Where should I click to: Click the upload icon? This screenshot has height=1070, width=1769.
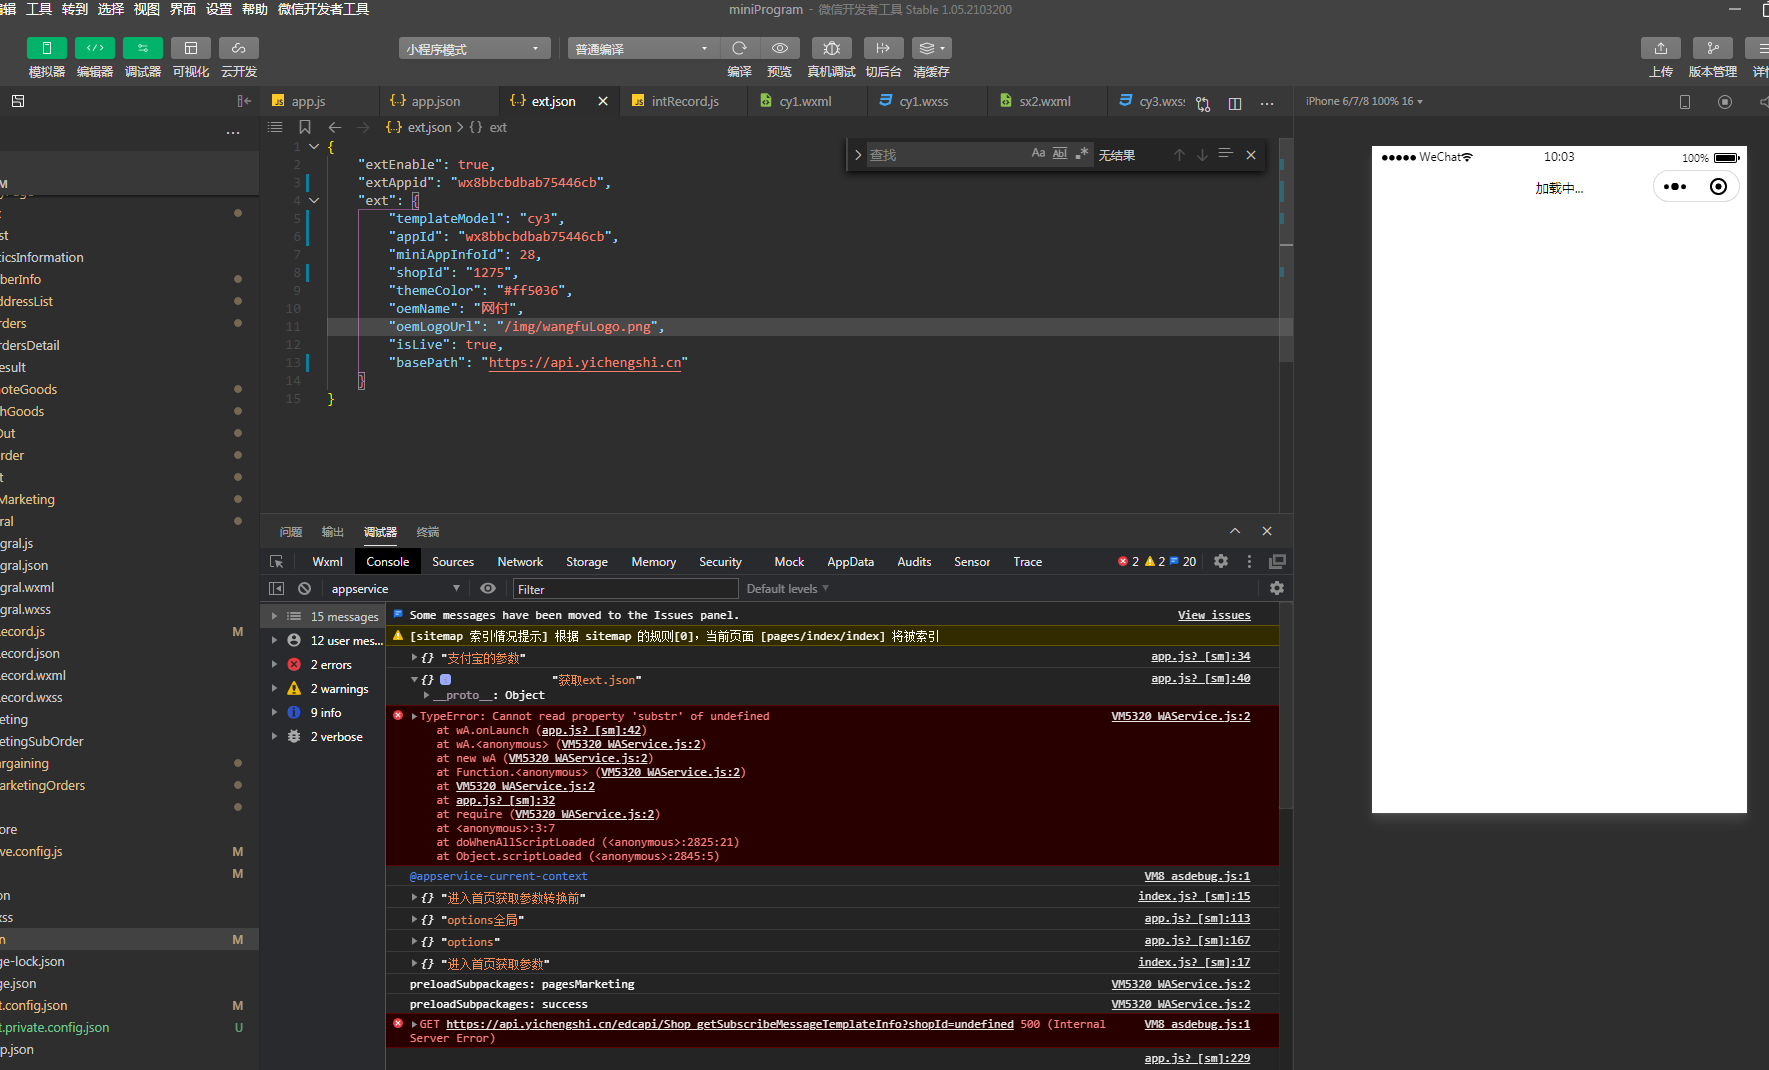[x=1660, y=48]
